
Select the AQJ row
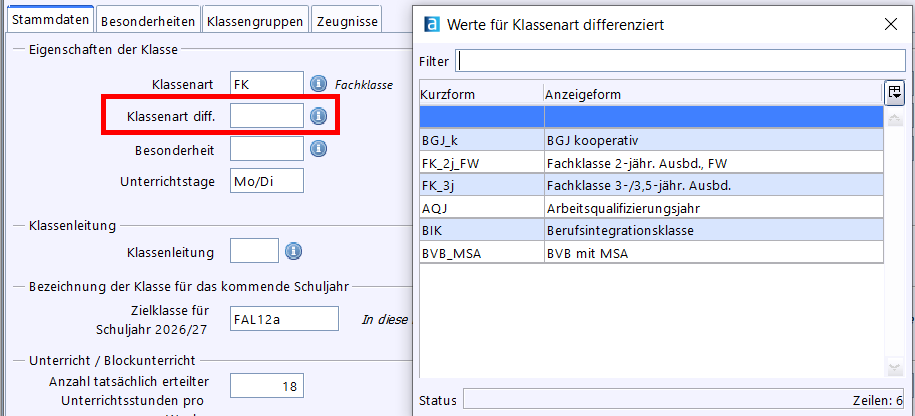(x=651, y=208)
